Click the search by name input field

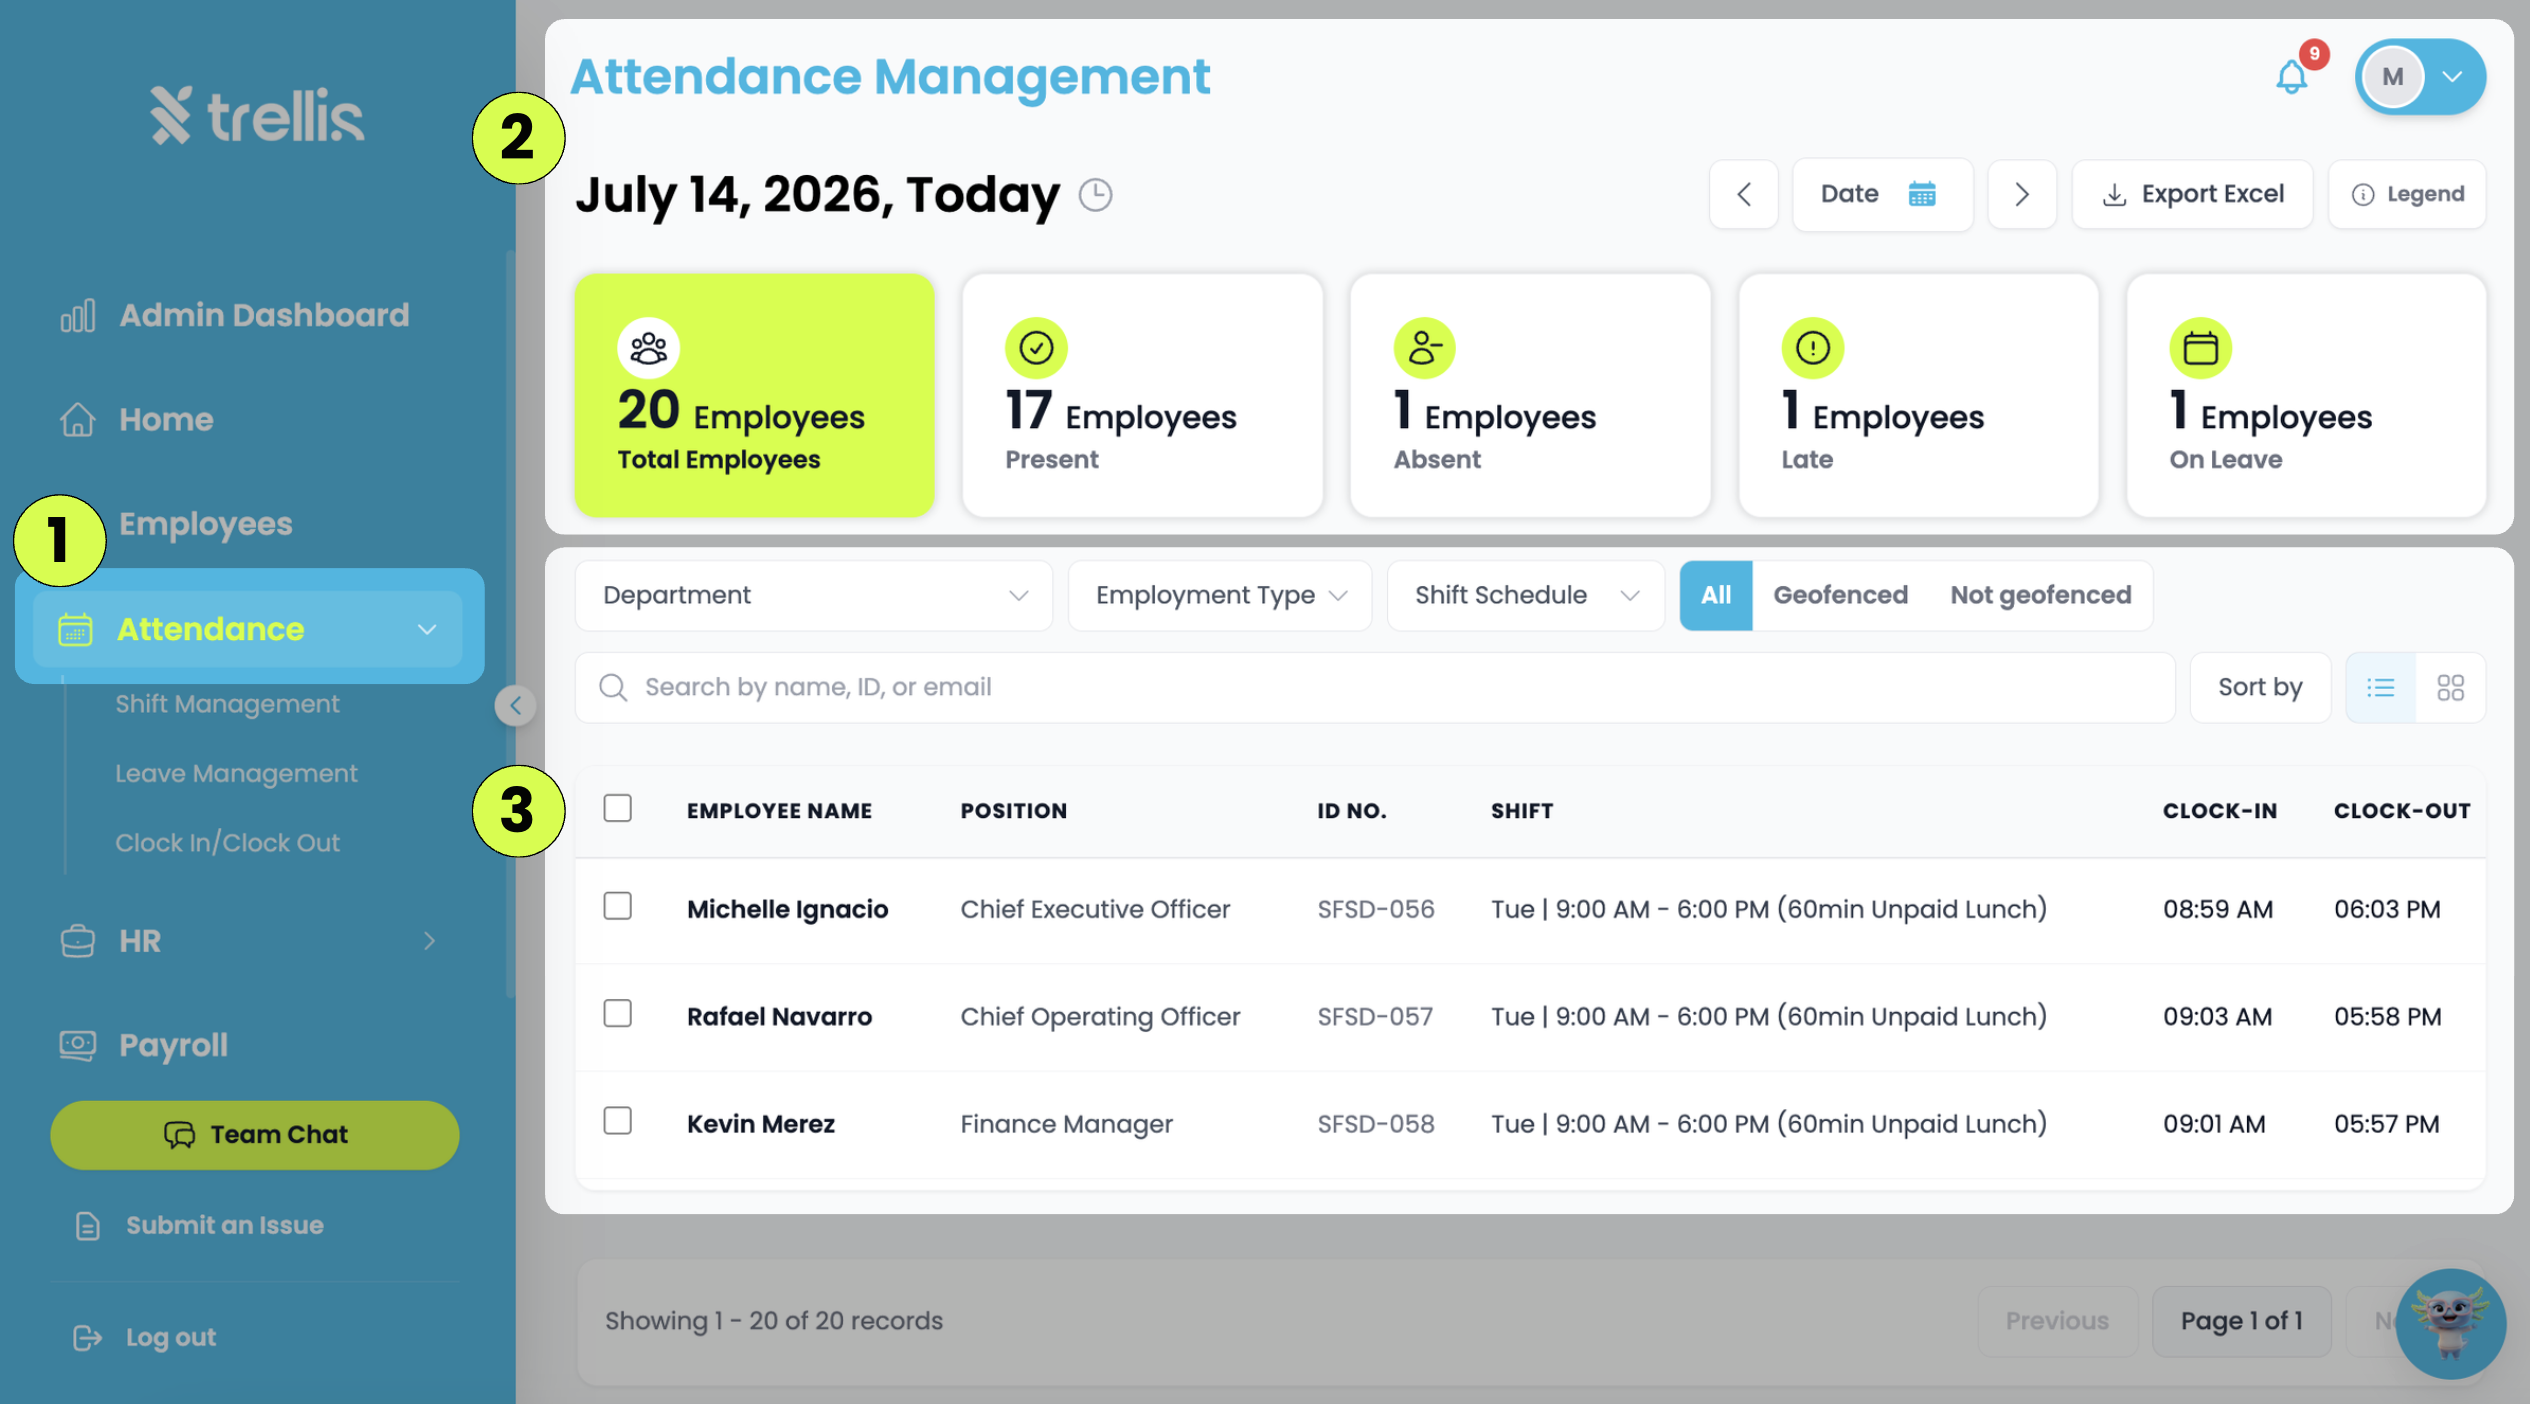(1375, 687)
